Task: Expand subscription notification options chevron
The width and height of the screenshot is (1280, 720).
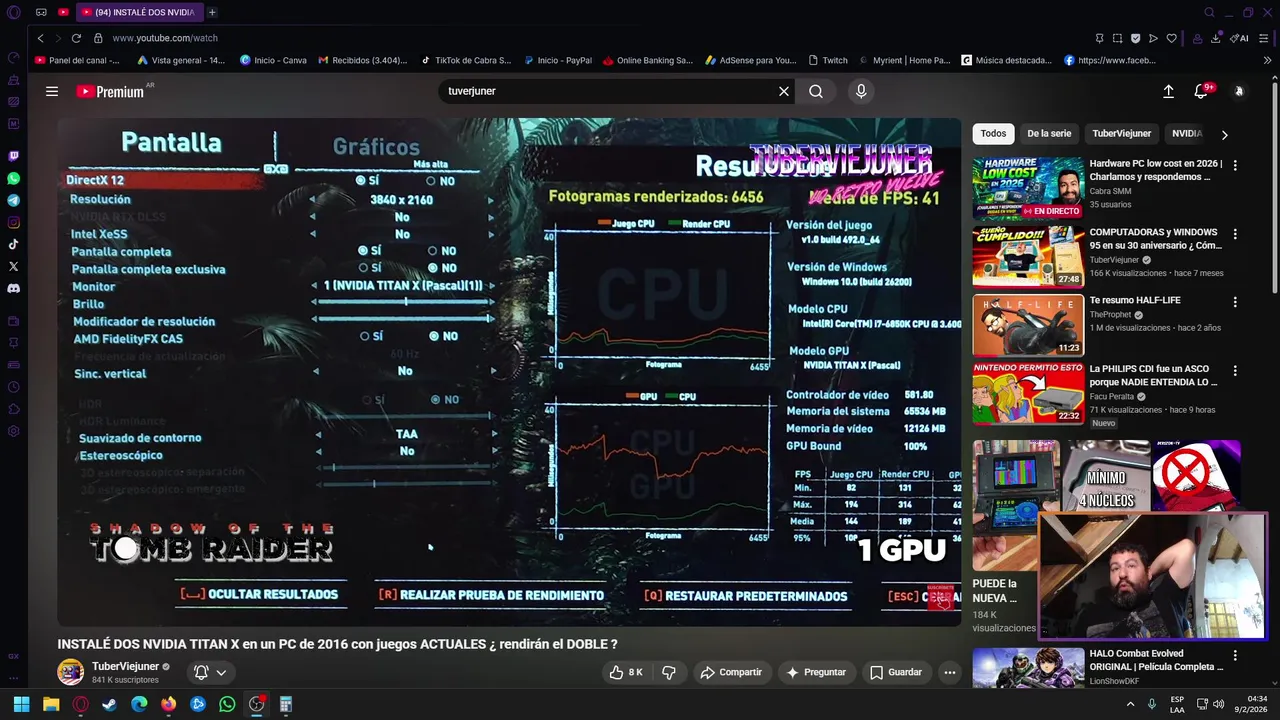Action: (221, 672)
